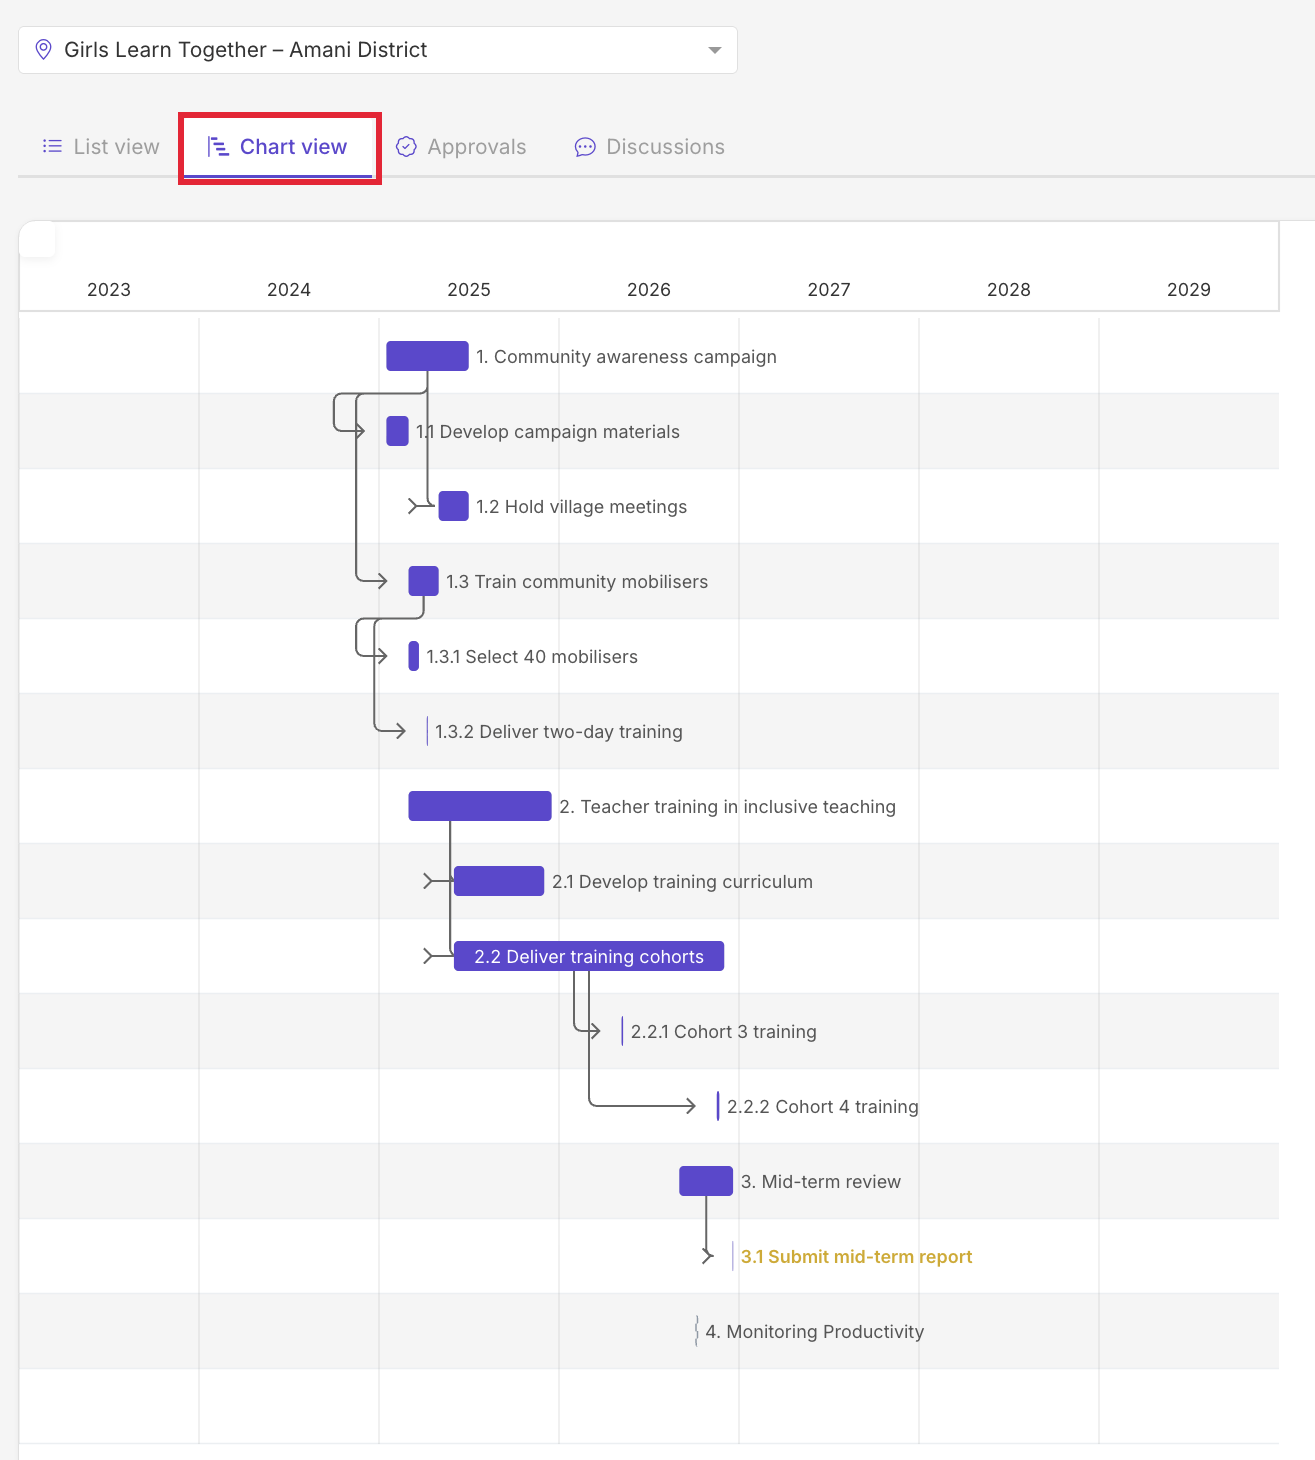Click the 1.1 Develop campaign materials label
The image size is (1315, 1460).
pyautogui.click(x=548, y=432)
